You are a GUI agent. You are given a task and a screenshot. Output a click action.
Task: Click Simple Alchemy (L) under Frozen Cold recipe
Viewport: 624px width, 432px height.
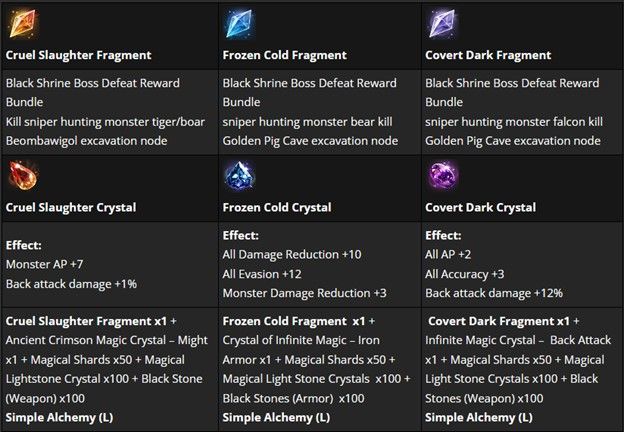pos(276,418)
